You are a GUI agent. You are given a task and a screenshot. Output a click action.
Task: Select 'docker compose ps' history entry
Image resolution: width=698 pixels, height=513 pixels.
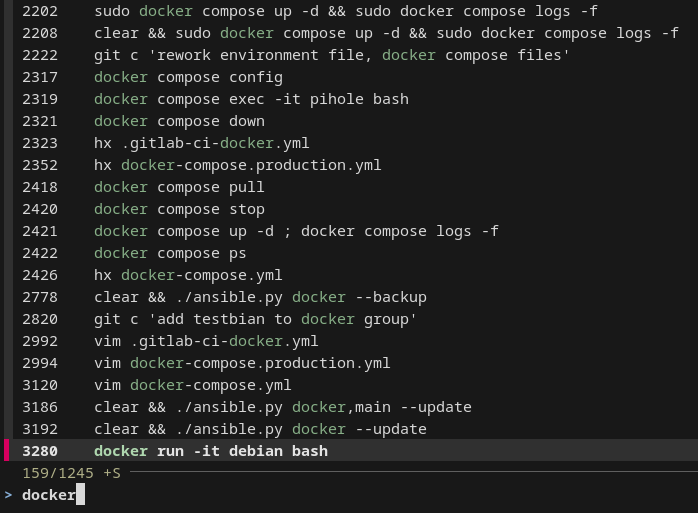(170, 253)
